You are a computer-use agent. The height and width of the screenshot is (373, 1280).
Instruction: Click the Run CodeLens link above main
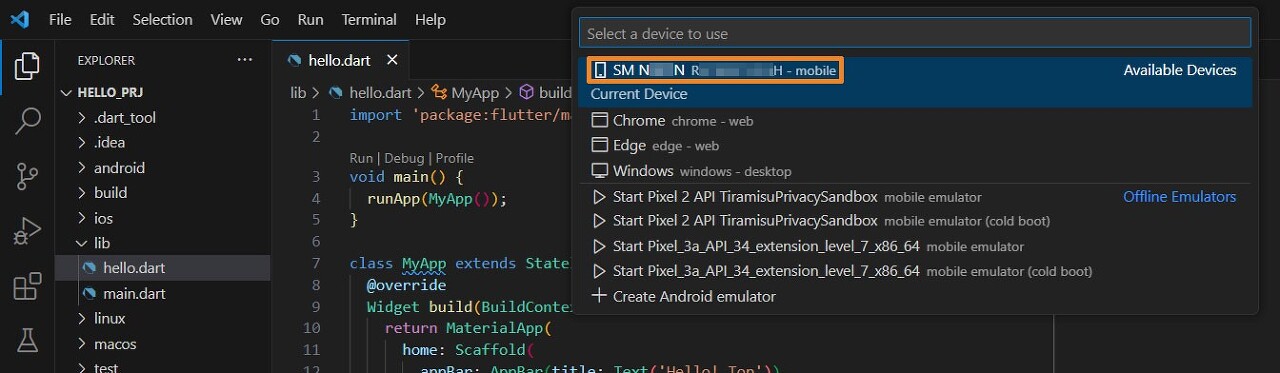(361, 158)
